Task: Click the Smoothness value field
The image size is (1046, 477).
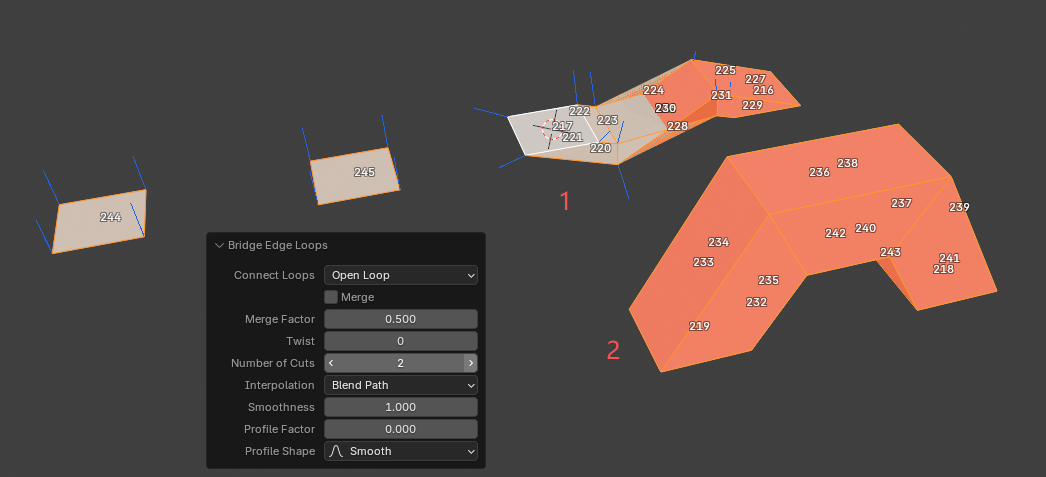Action: click(400, 407)
